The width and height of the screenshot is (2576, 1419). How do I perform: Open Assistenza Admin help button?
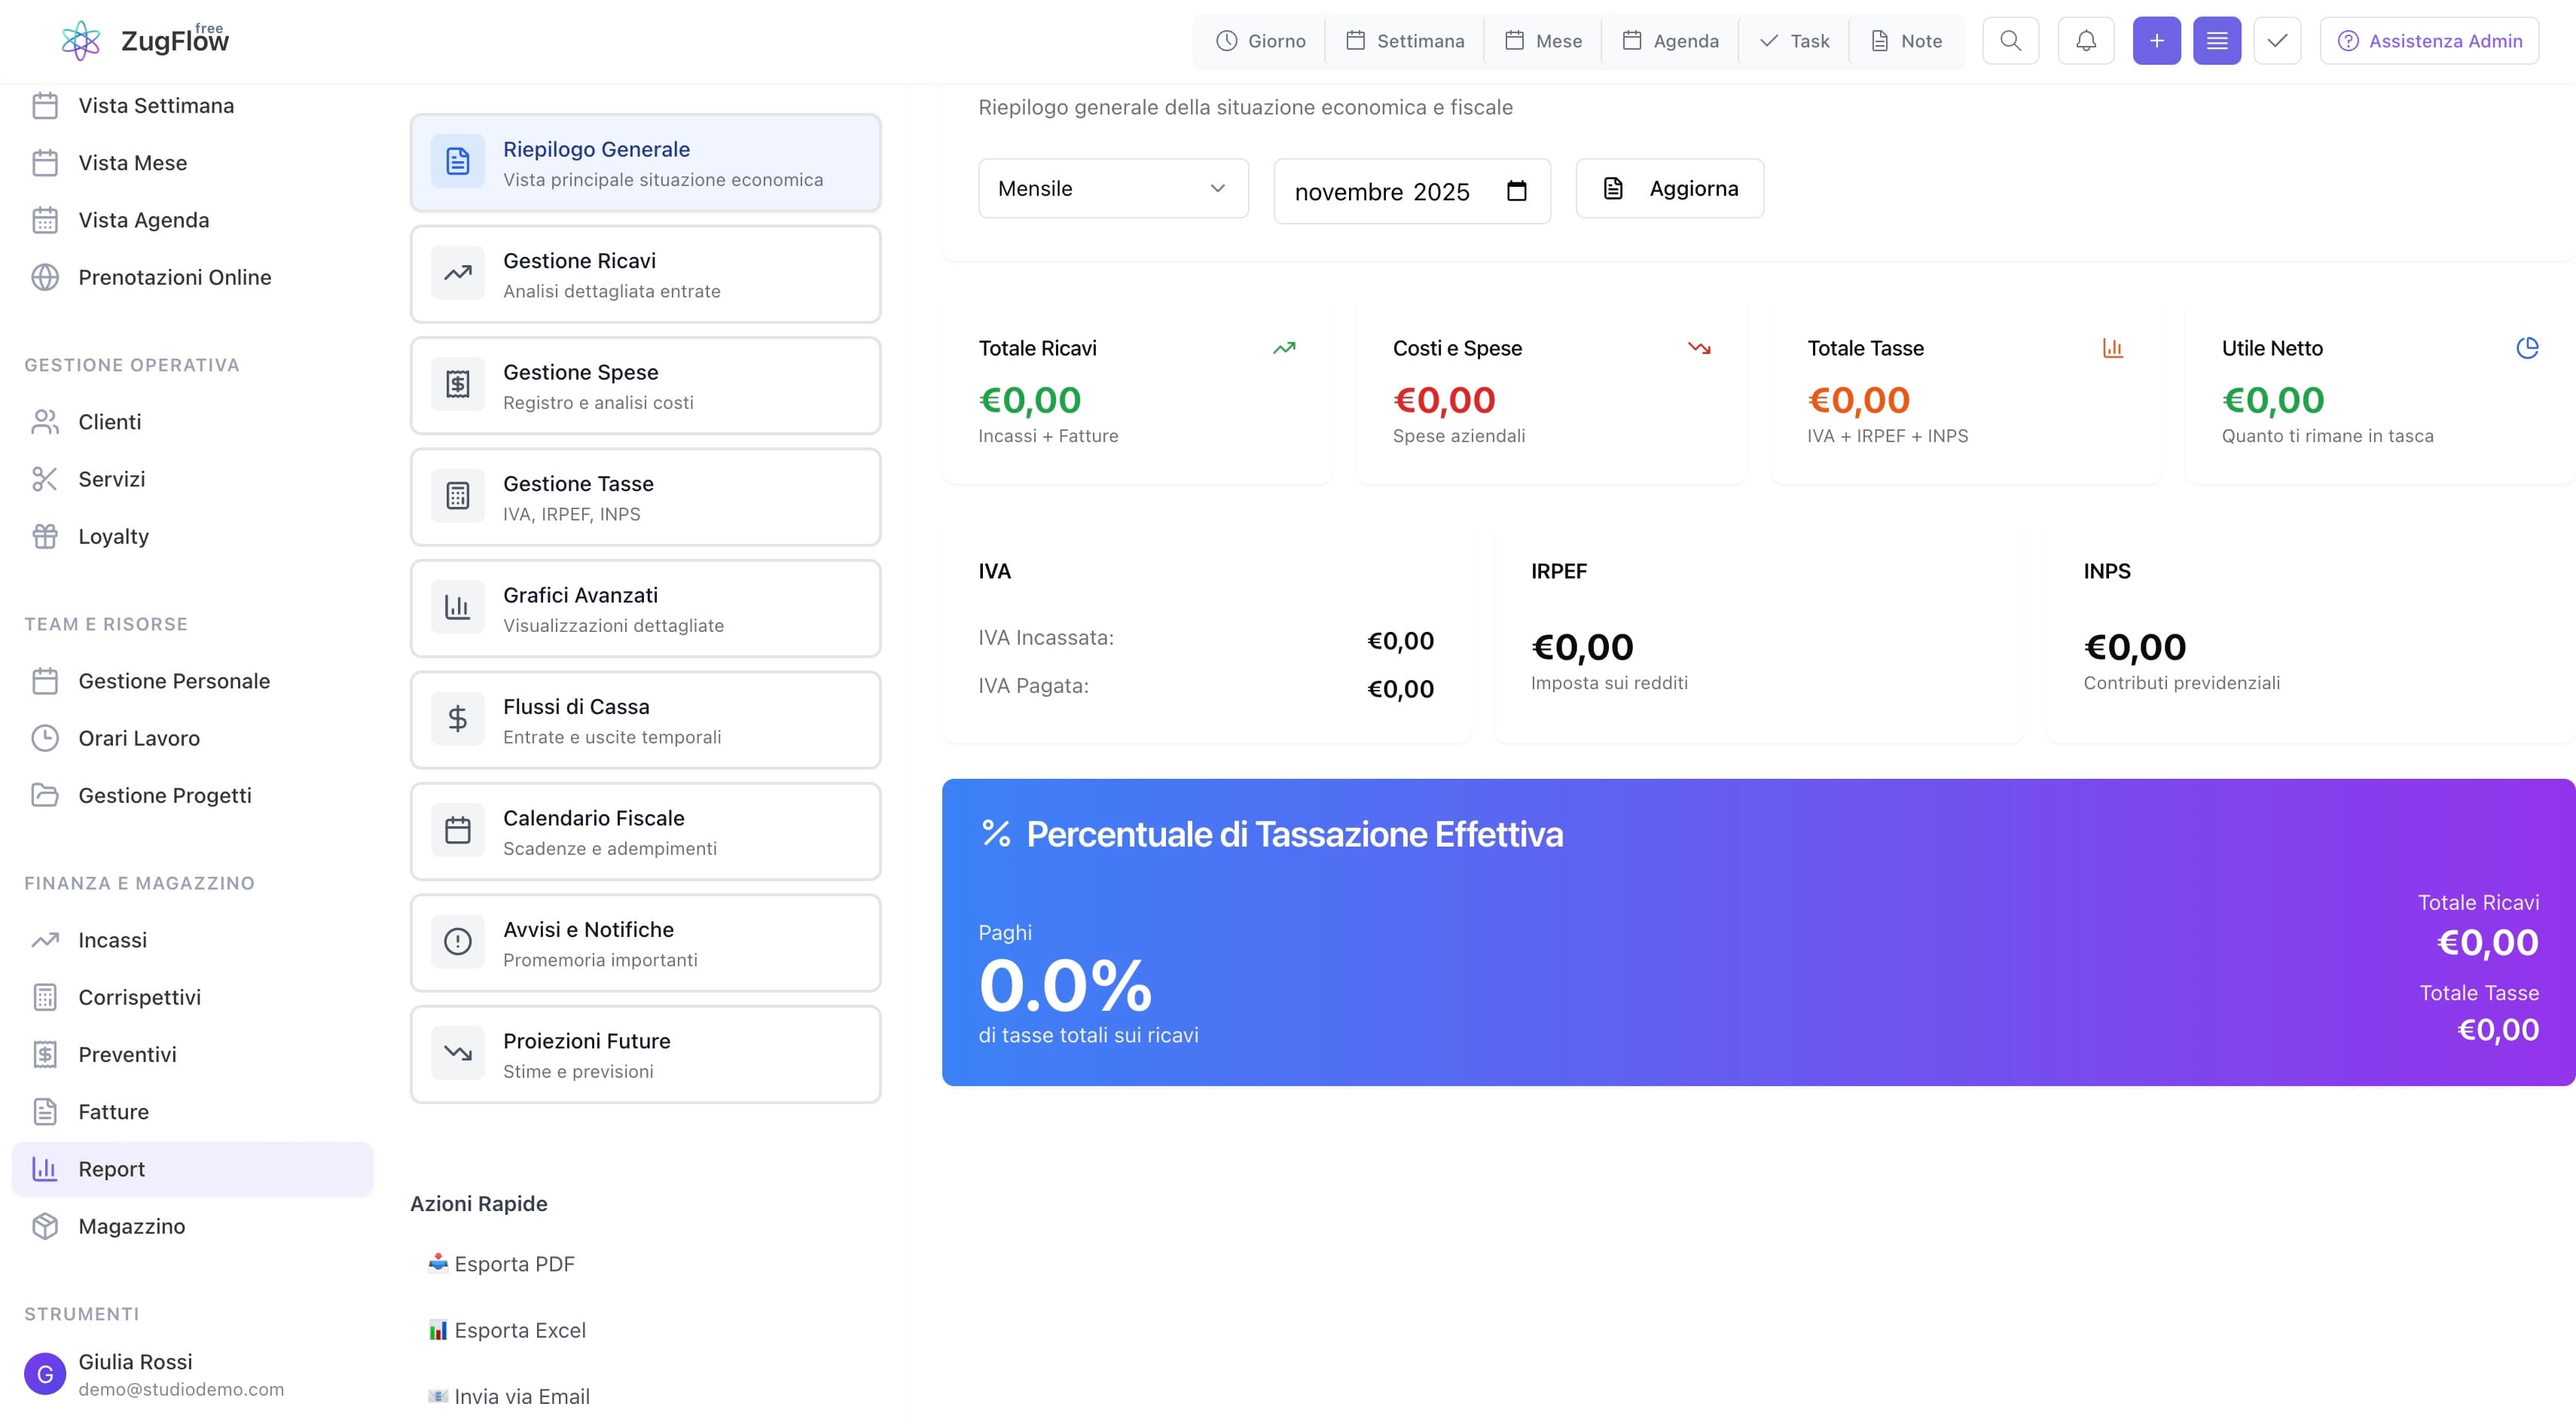[x=2429, y=41]
